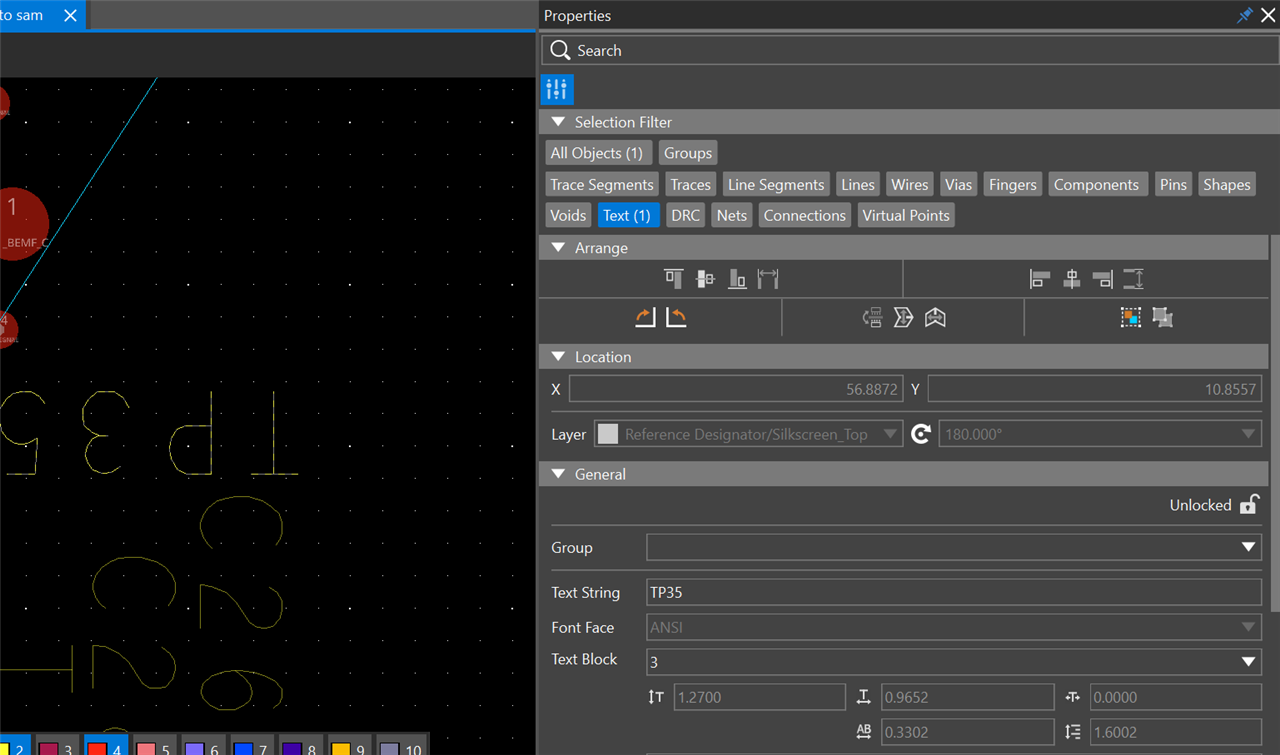
Task: Click the Search field in Properties
Action: pos(908,50)
